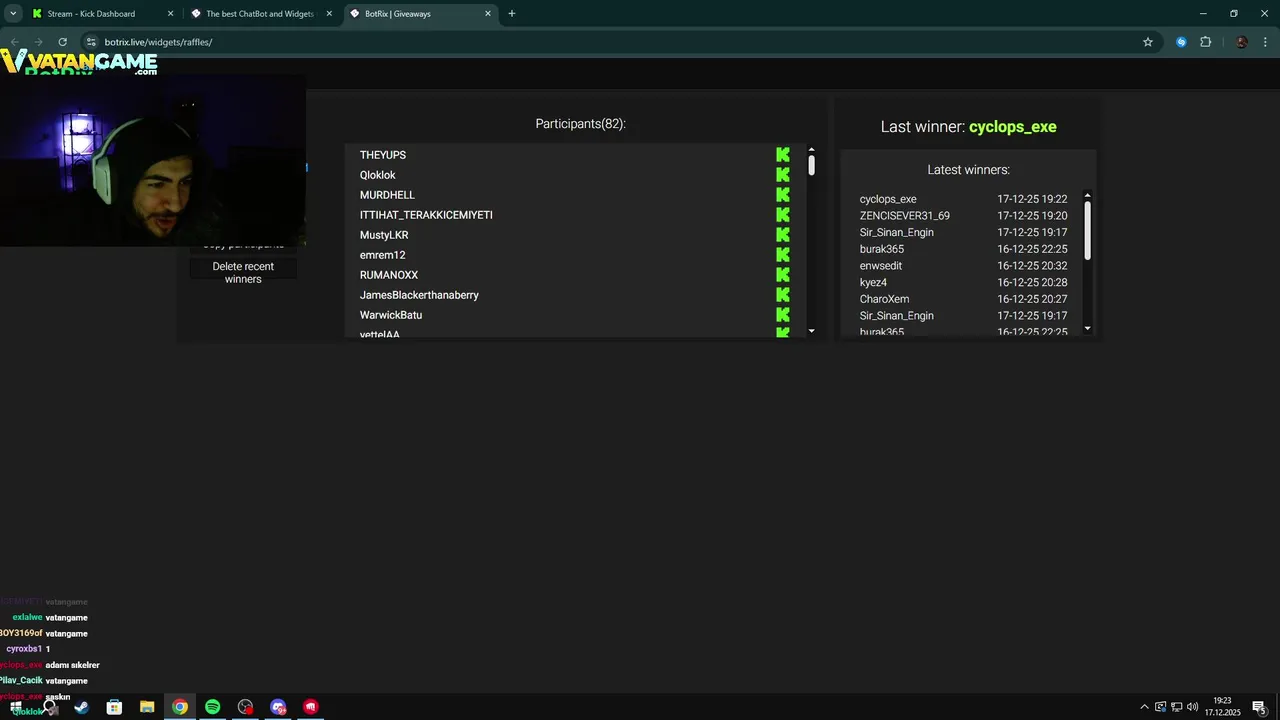Open a new browser tab
The height and width of the screenshot is (720, 1280).
click(x=512, y=14)
